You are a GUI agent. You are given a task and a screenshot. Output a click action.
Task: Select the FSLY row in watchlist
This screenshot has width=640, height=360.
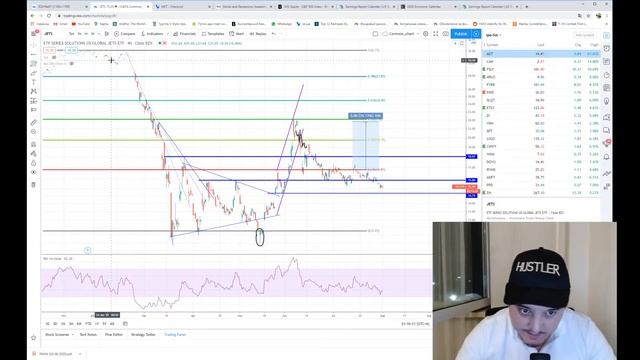click(x=541, y=69)
